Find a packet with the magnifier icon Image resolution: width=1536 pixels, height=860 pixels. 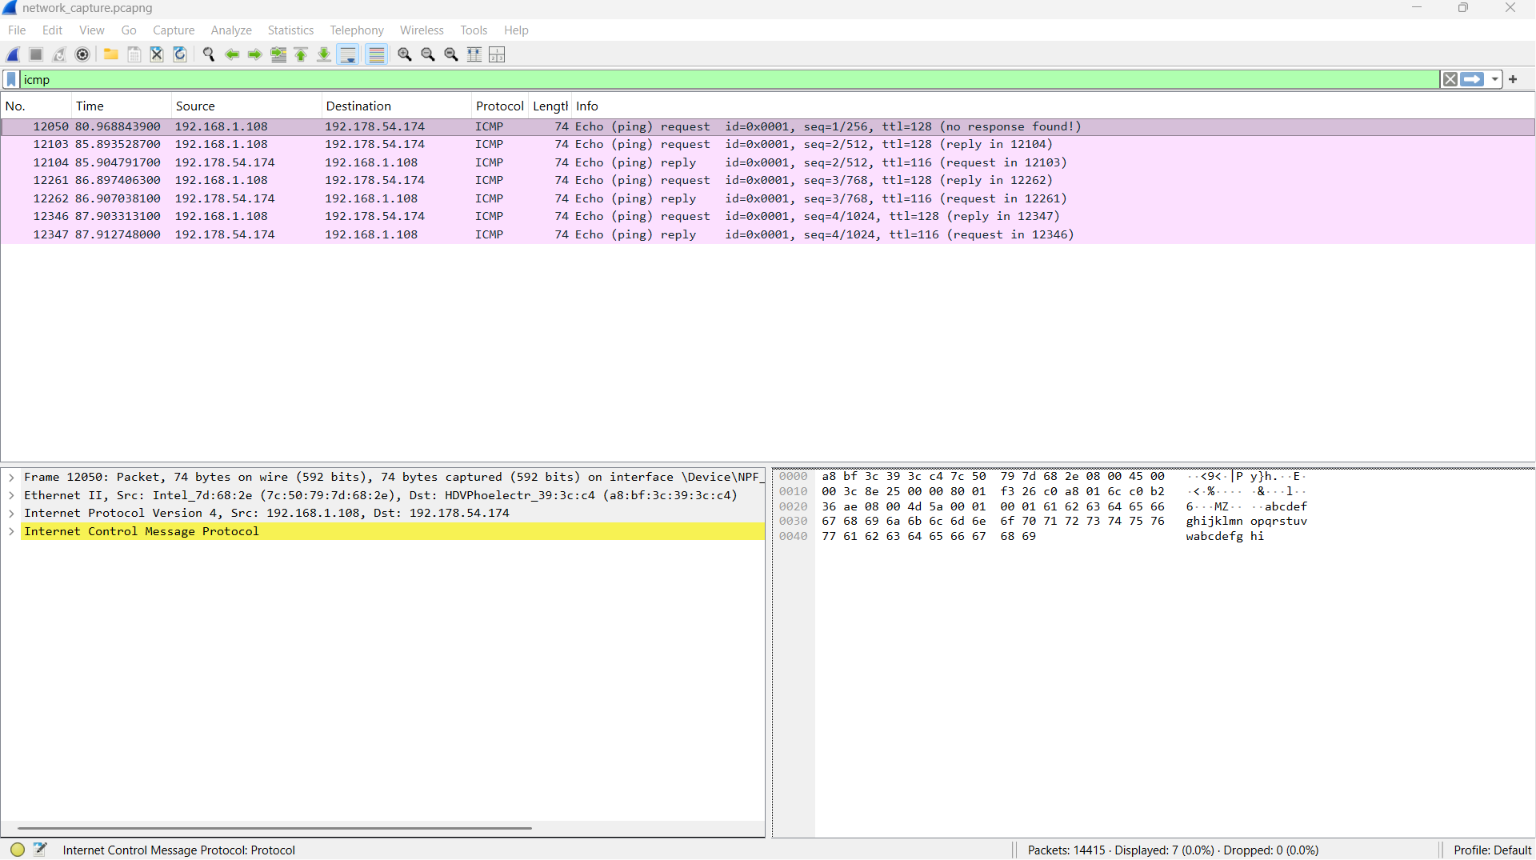point(208,54)
